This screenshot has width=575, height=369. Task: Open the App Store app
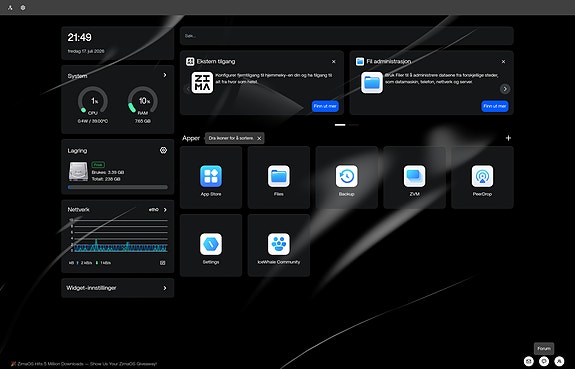coord(211,176)
